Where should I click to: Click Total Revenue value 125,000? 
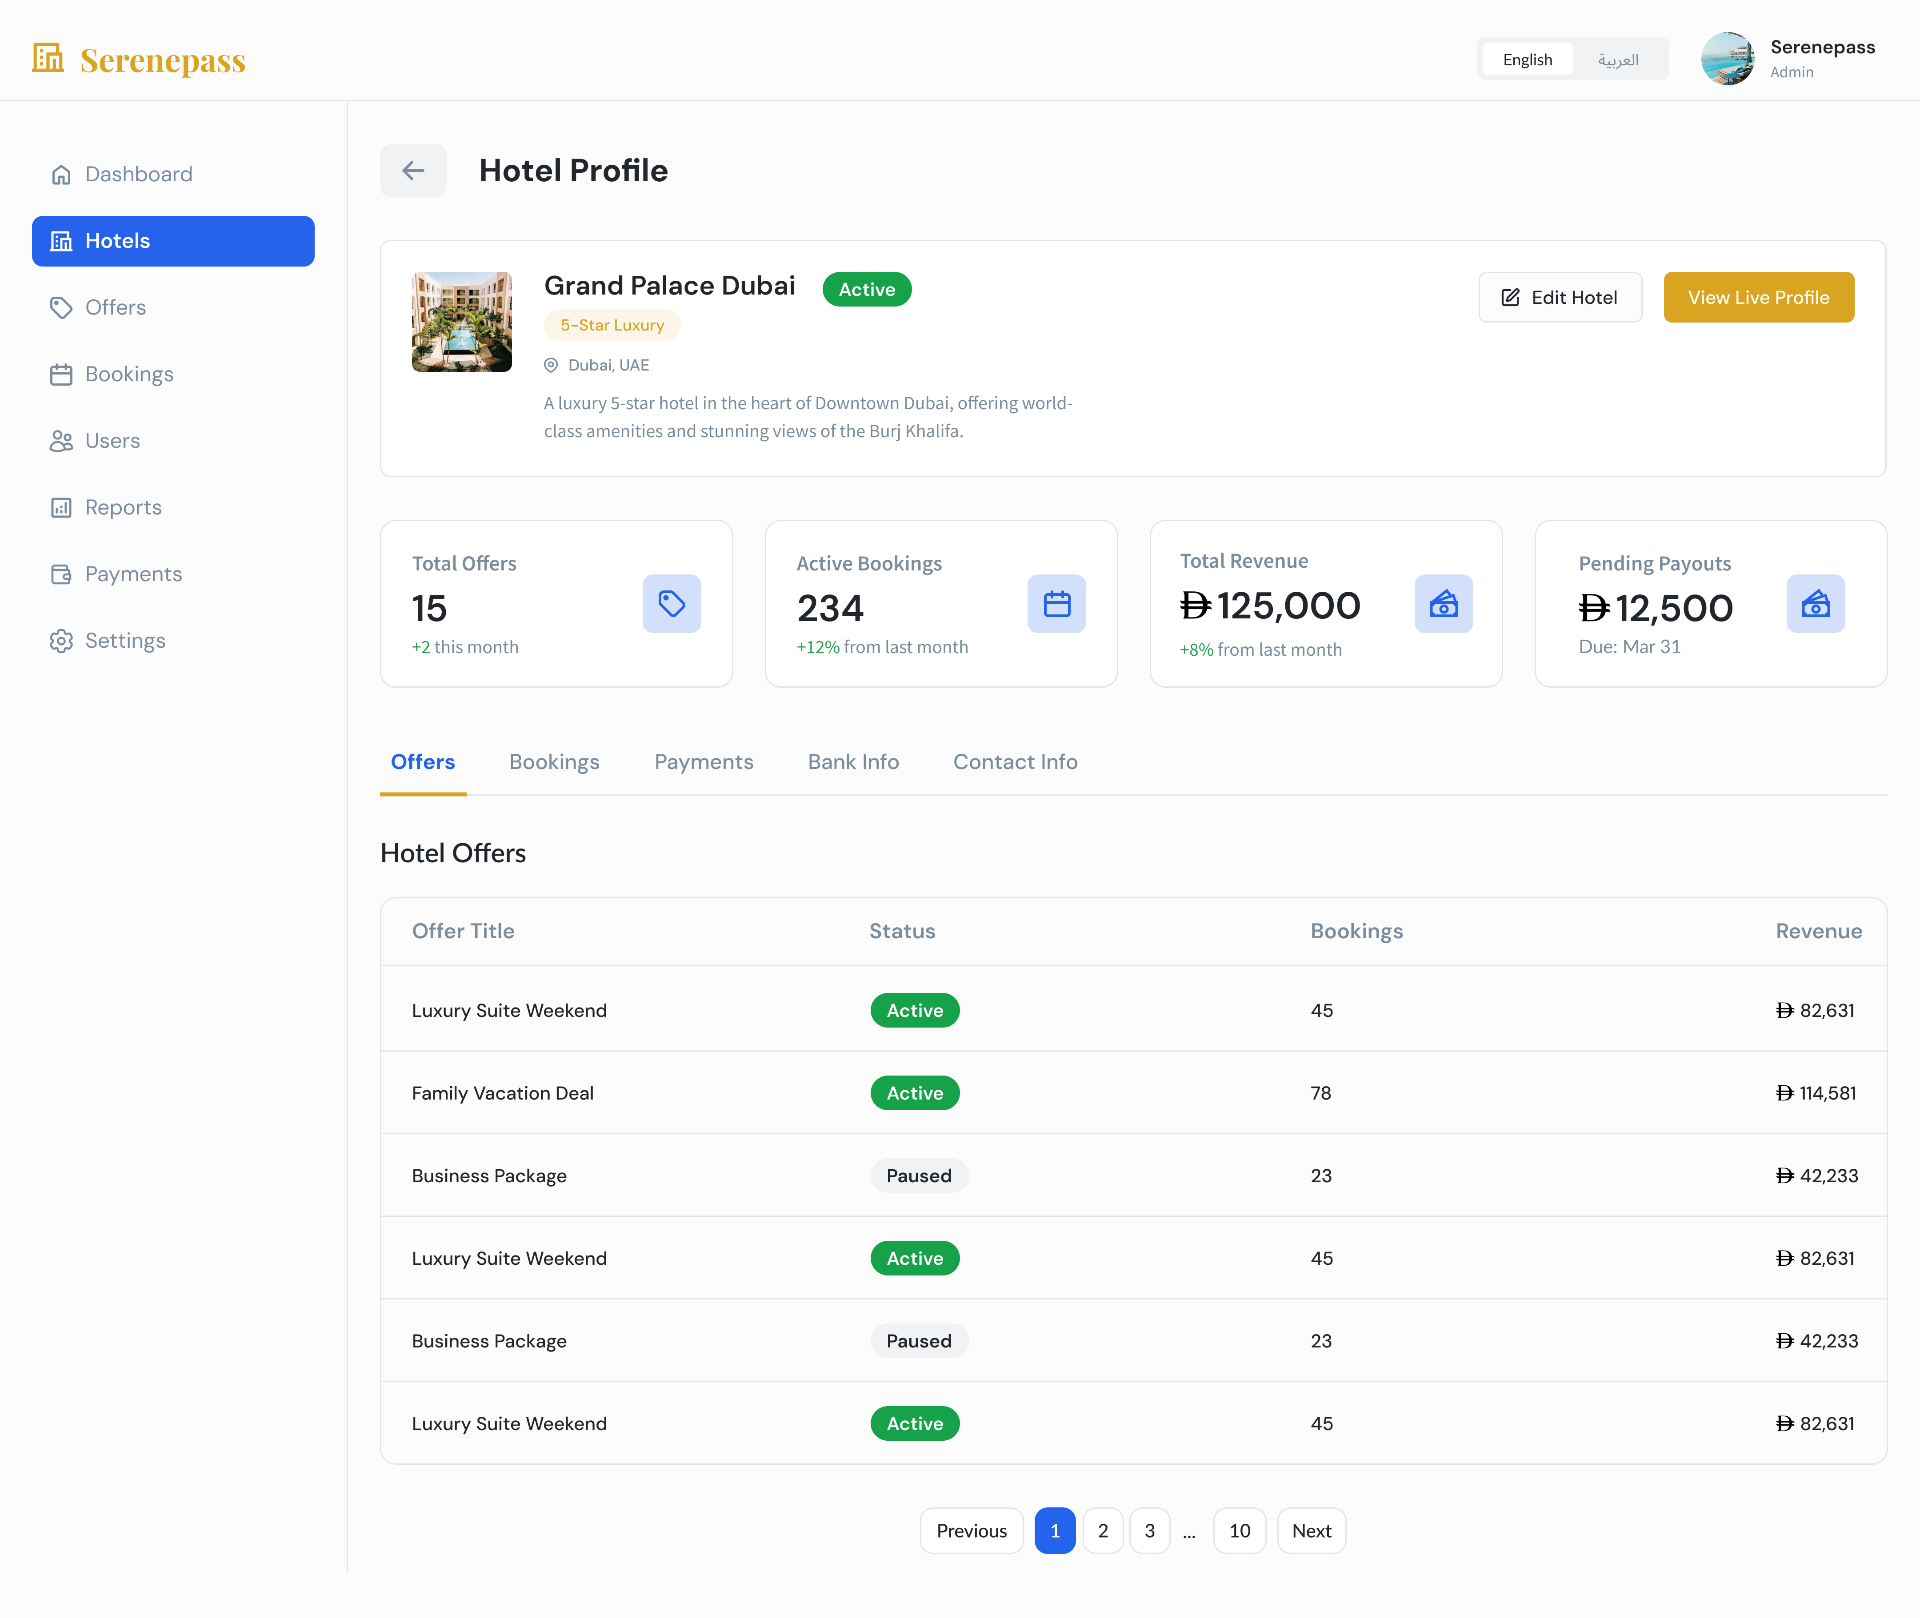tap(1270, 605)
